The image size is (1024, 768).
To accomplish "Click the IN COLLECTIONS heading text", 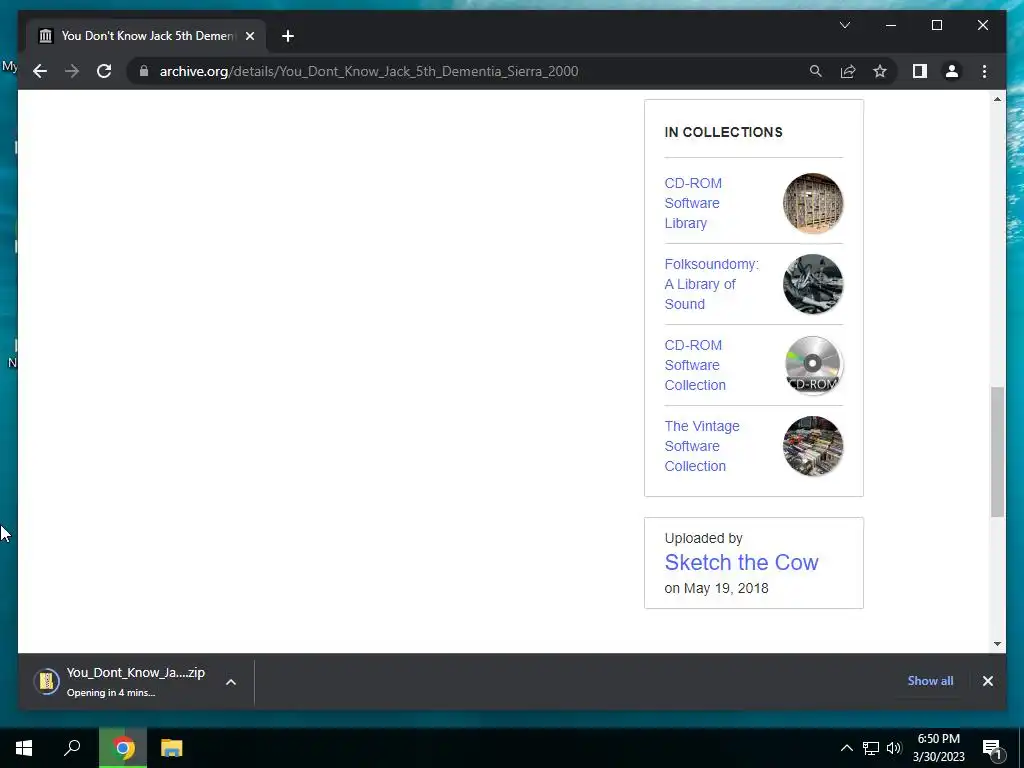I will pos(723,132).
